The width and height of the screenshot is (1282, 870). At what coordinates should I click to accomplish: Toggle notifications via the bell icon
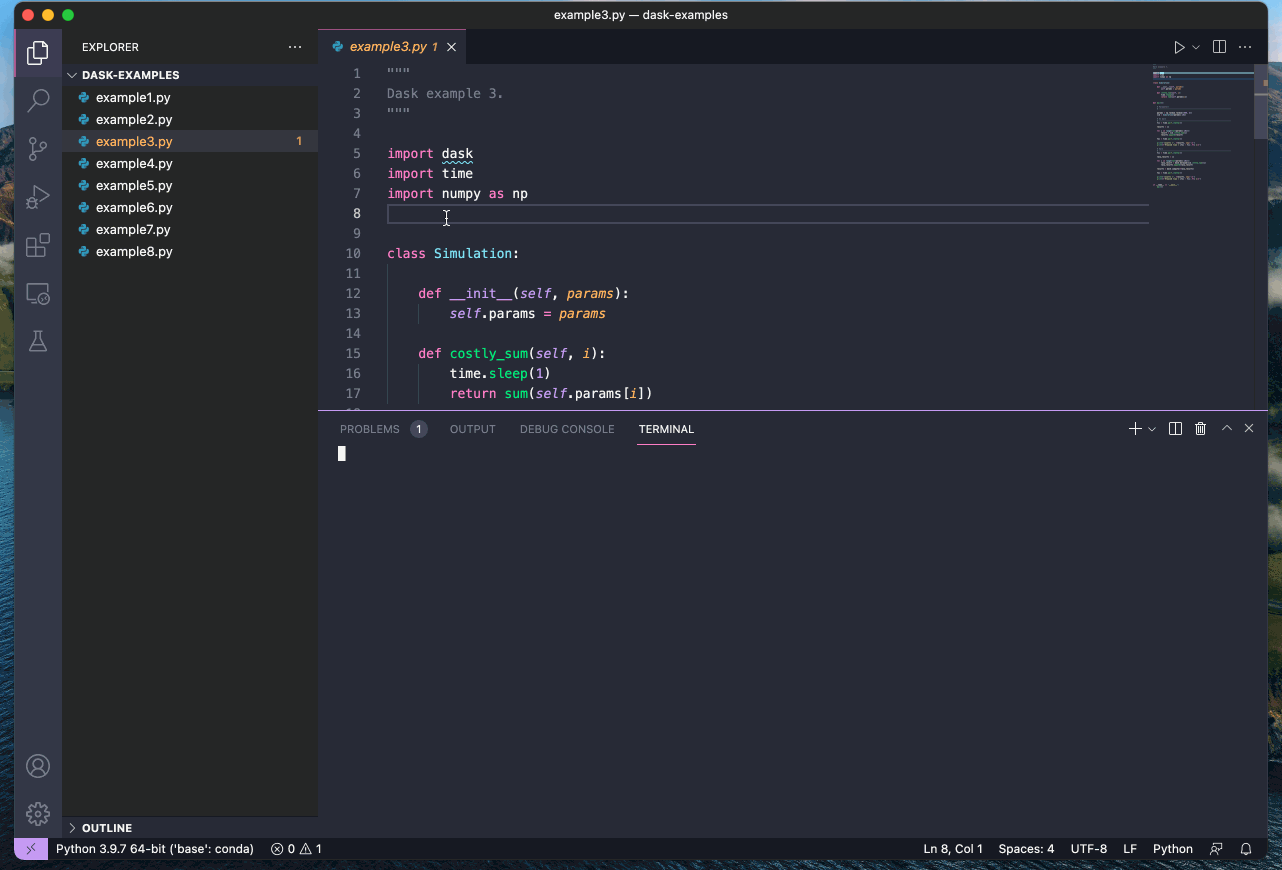pos(1245,848)
